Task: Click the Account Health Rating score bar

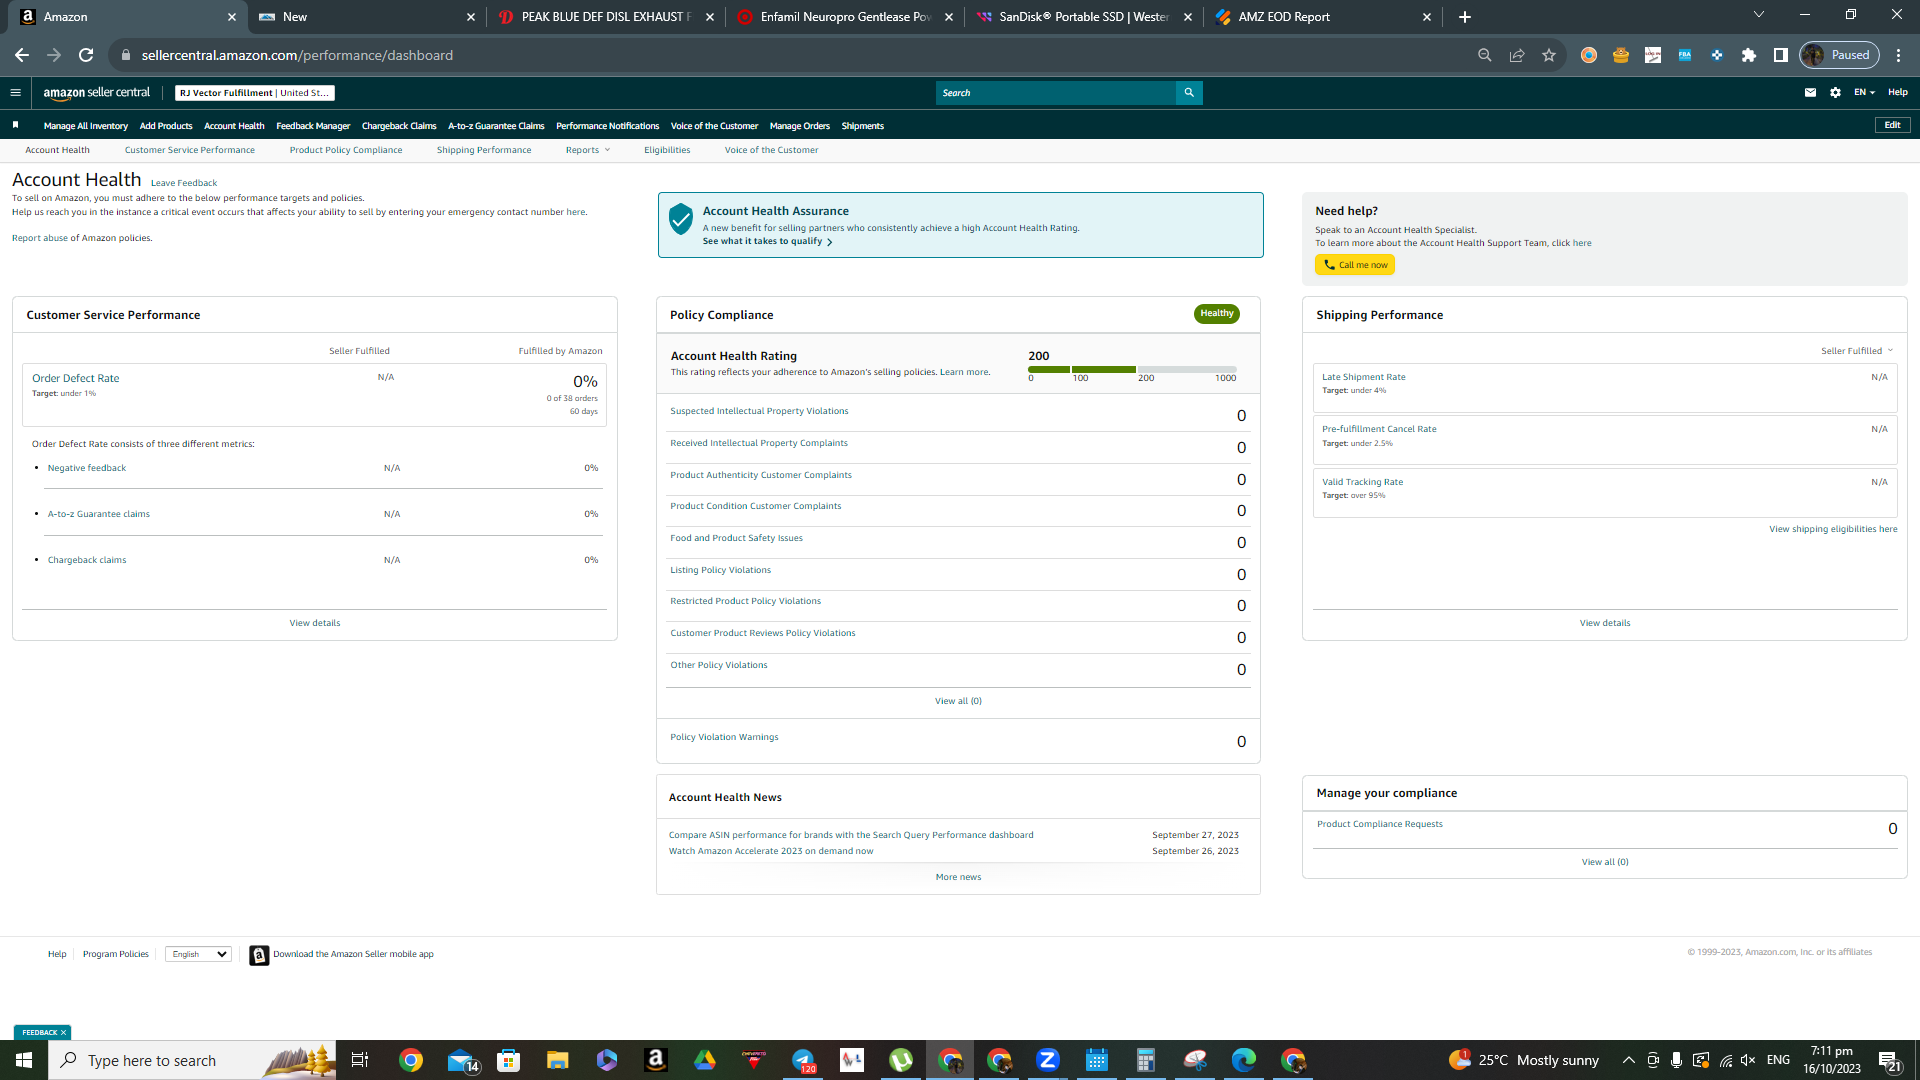Action: (1132, 369)
